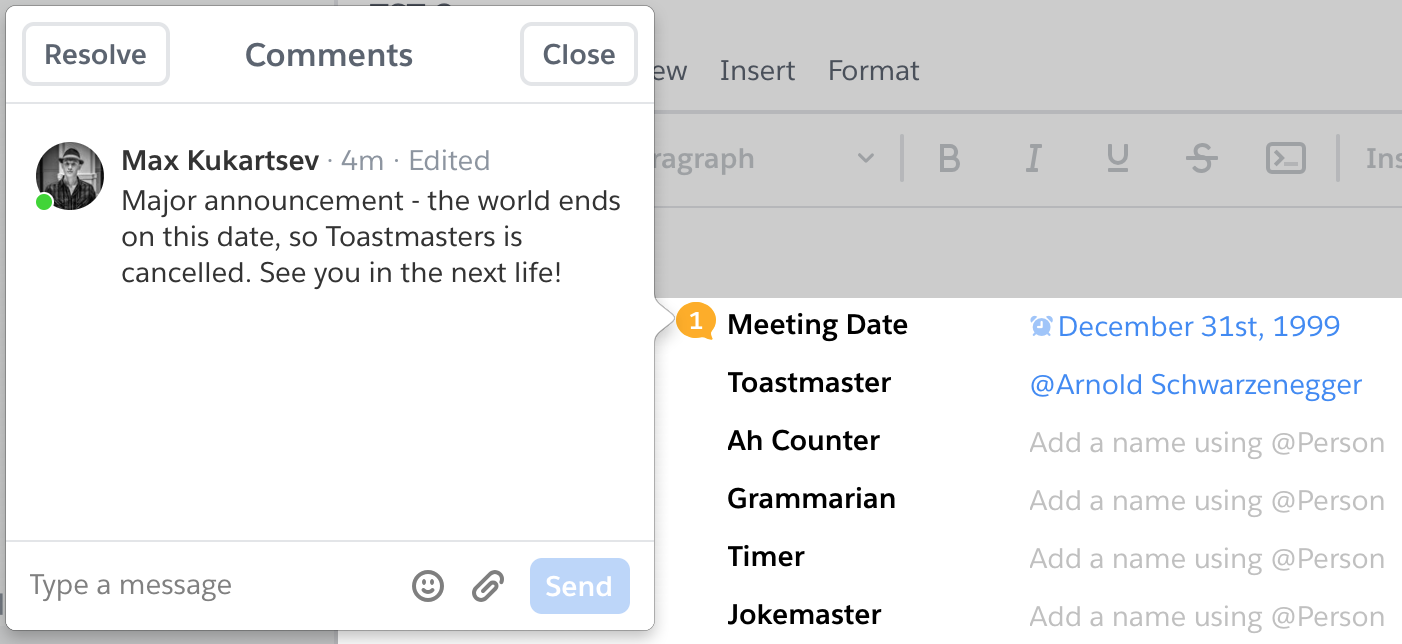Toggle italic formatting
The width and height of the screenshot is (1402, 644).
pos(1034,159)
